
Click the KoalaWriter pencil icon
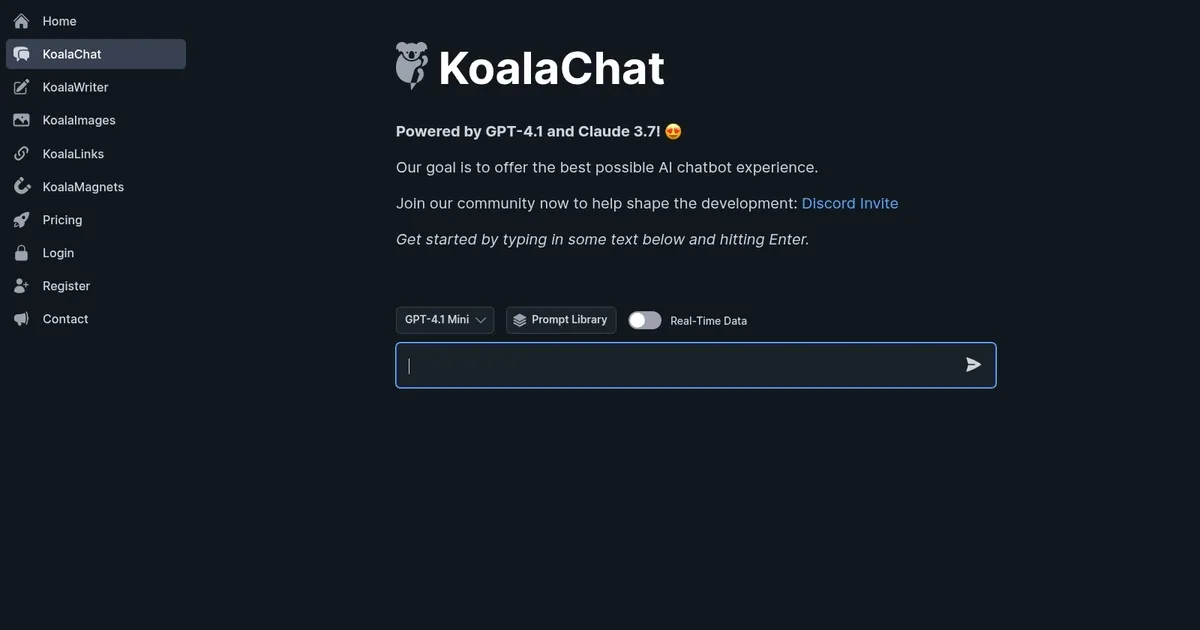pyautogui.click(x=21, y=87)
